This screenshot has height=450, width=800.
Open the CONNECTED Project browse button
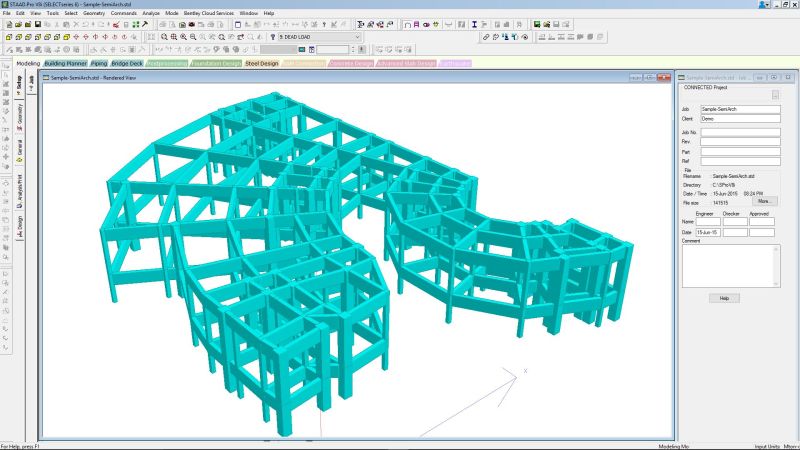774,95
